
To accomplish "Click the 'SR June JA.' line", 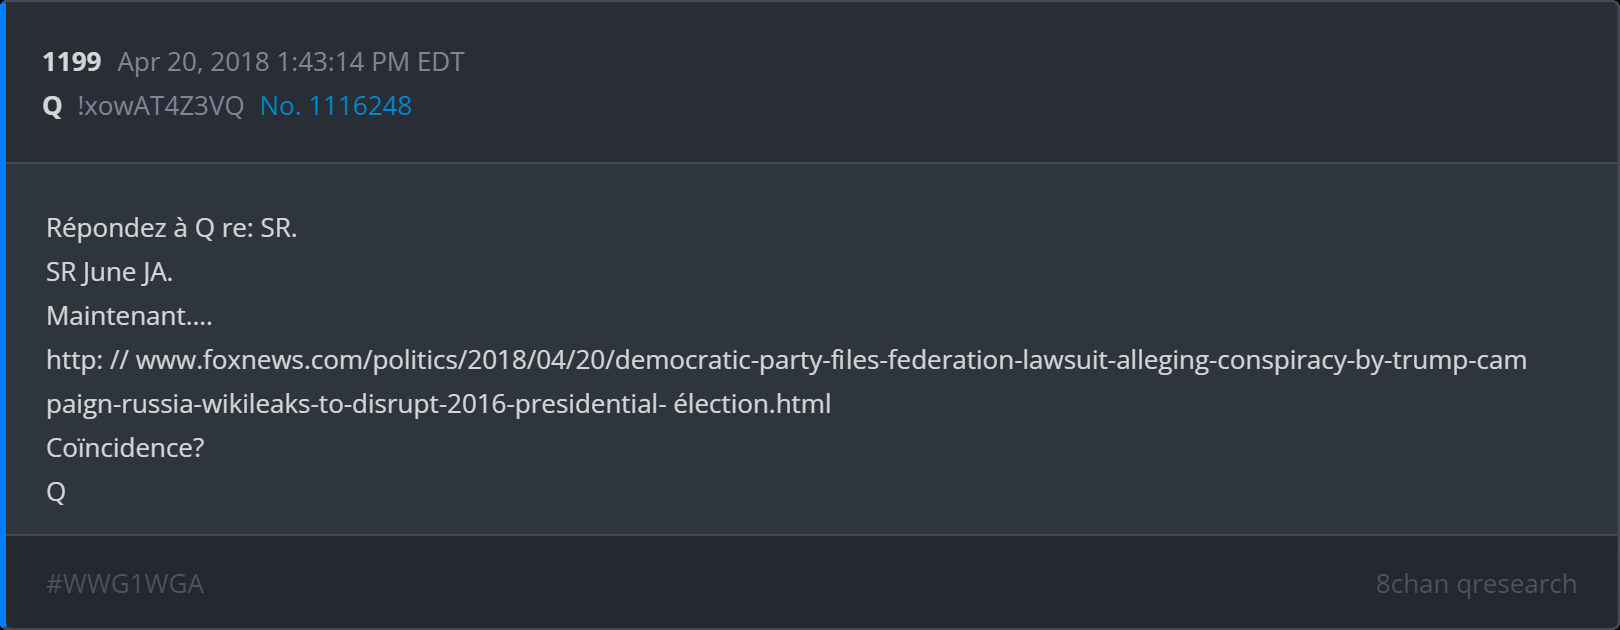I will [109, 272].
